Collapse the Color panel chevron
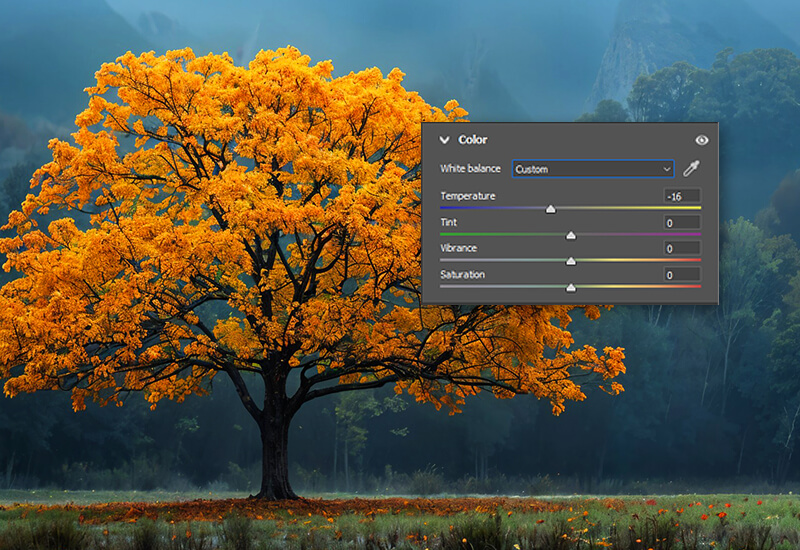Image resolution: width=800 pixels, height=550 pixels. click(x=444, y=140)
